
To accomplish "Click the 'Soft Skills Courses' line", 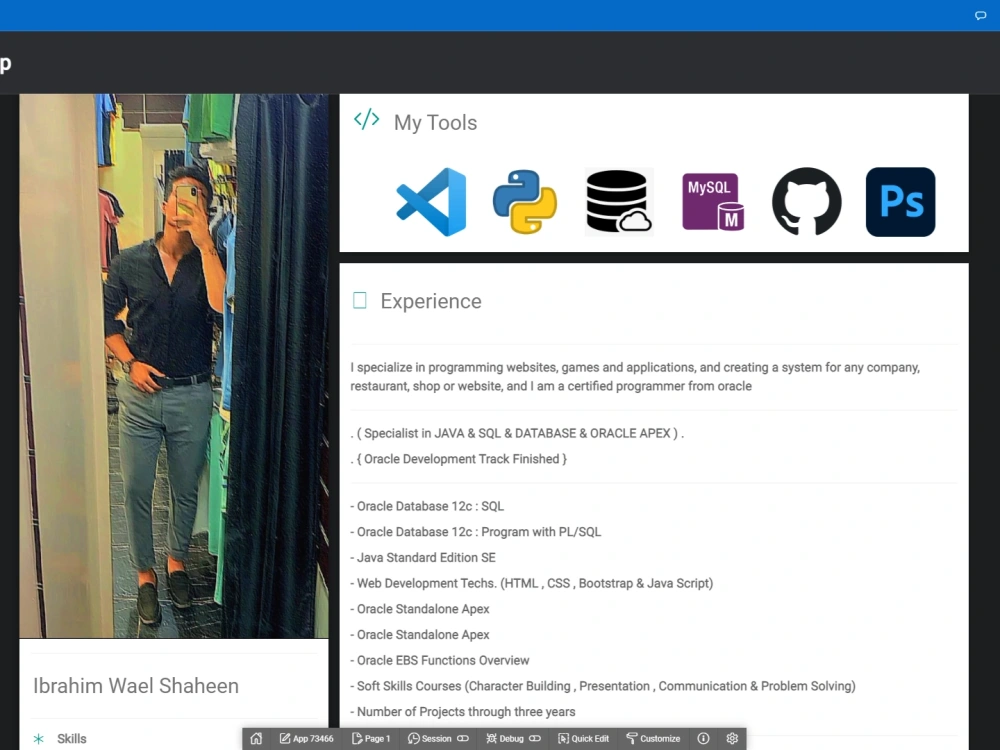I will click(x=603, y=686).
